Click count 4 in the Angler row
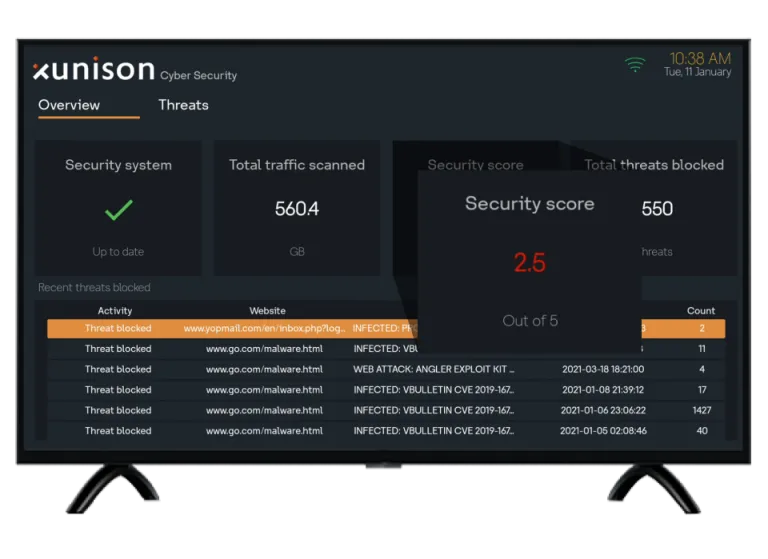The width and height of the screenshot is (768, 559). point(702,369)
